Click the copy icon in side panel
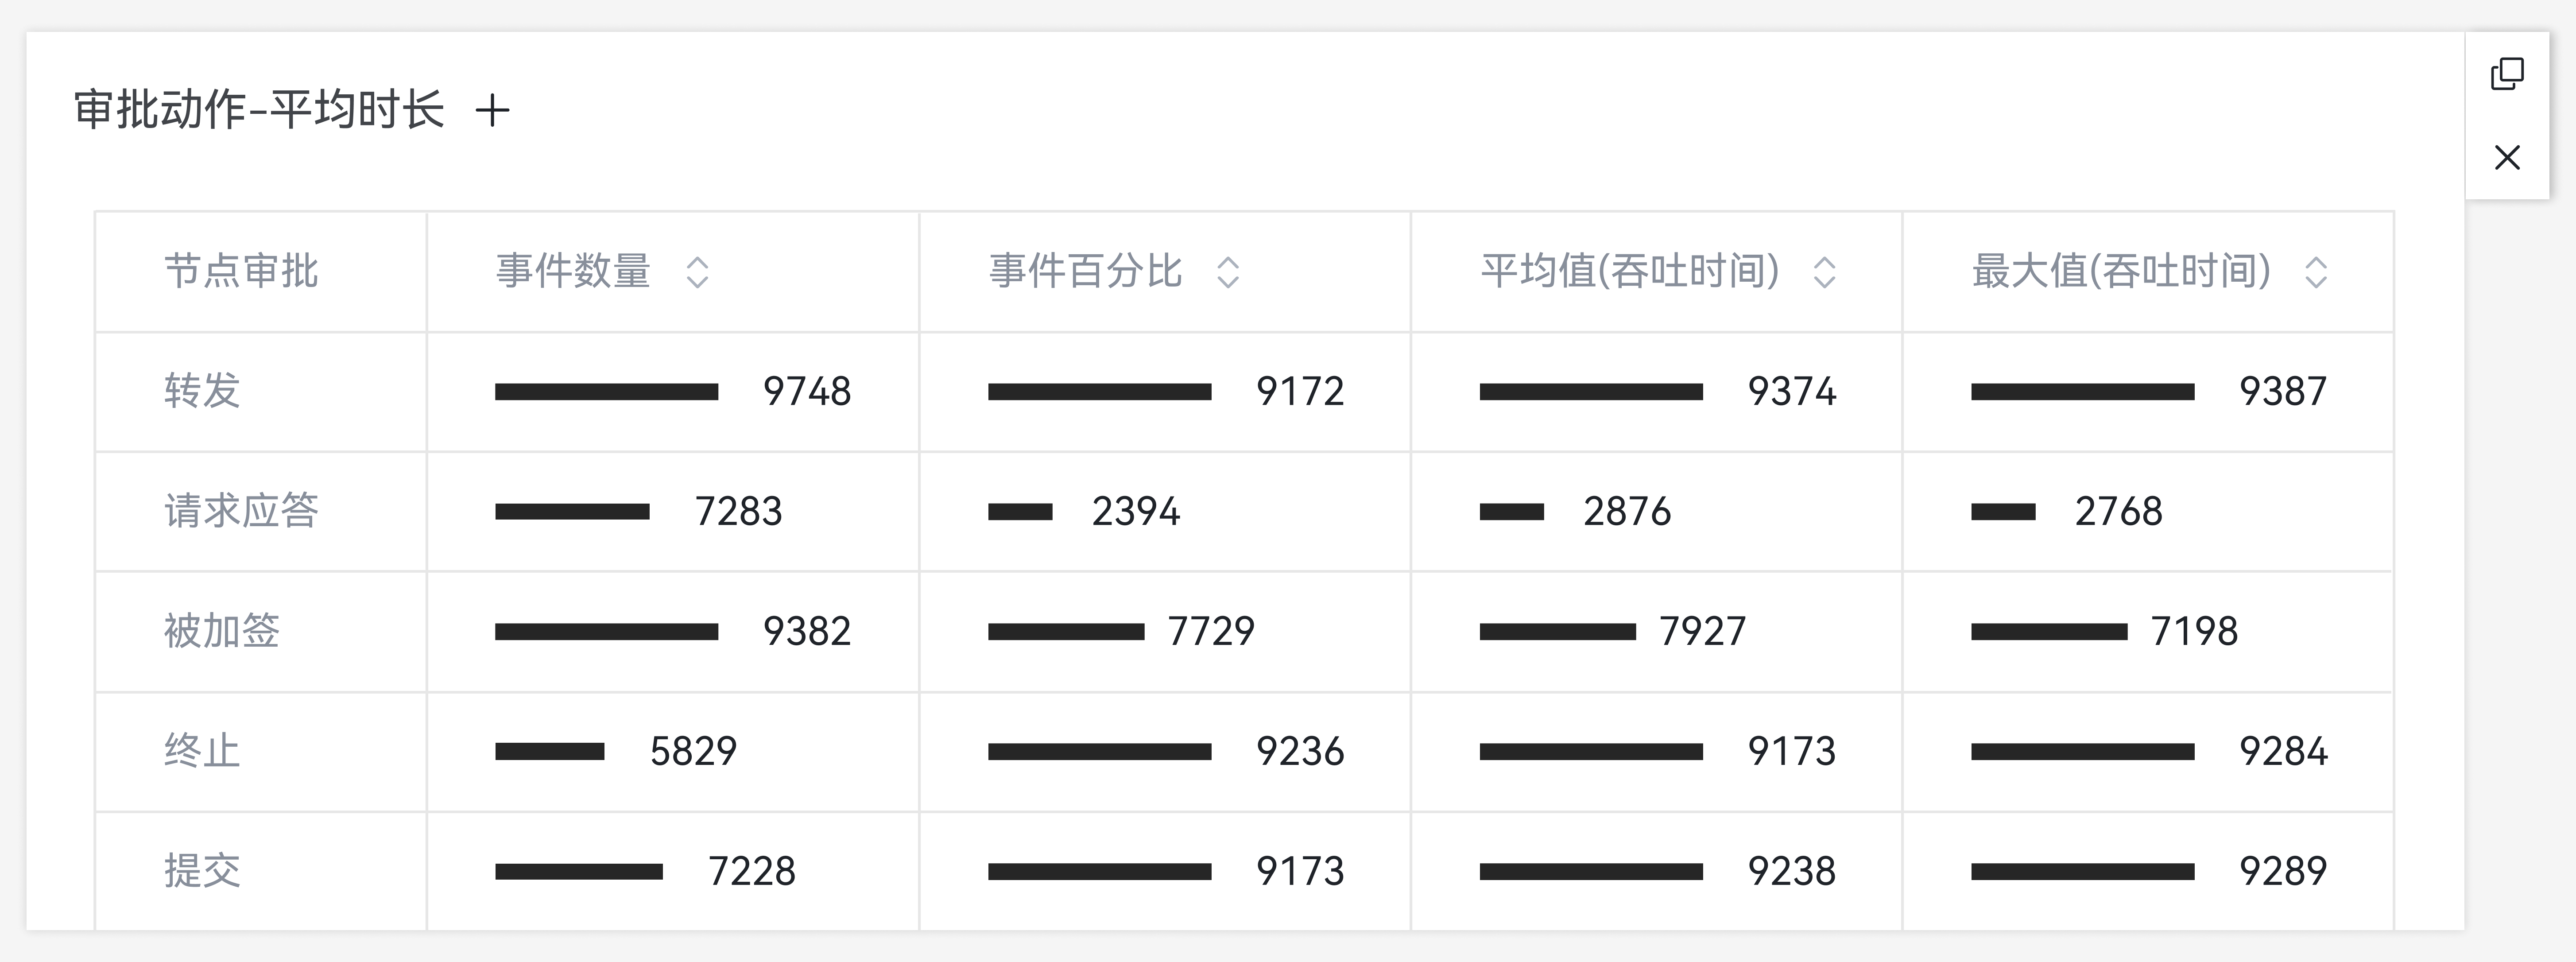 tap(2507, 74)
